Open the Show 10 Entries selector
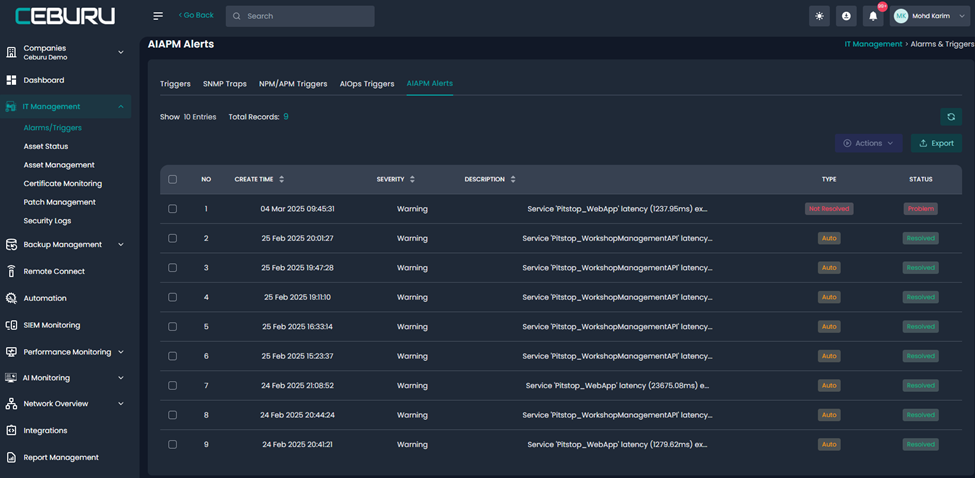 188,117
